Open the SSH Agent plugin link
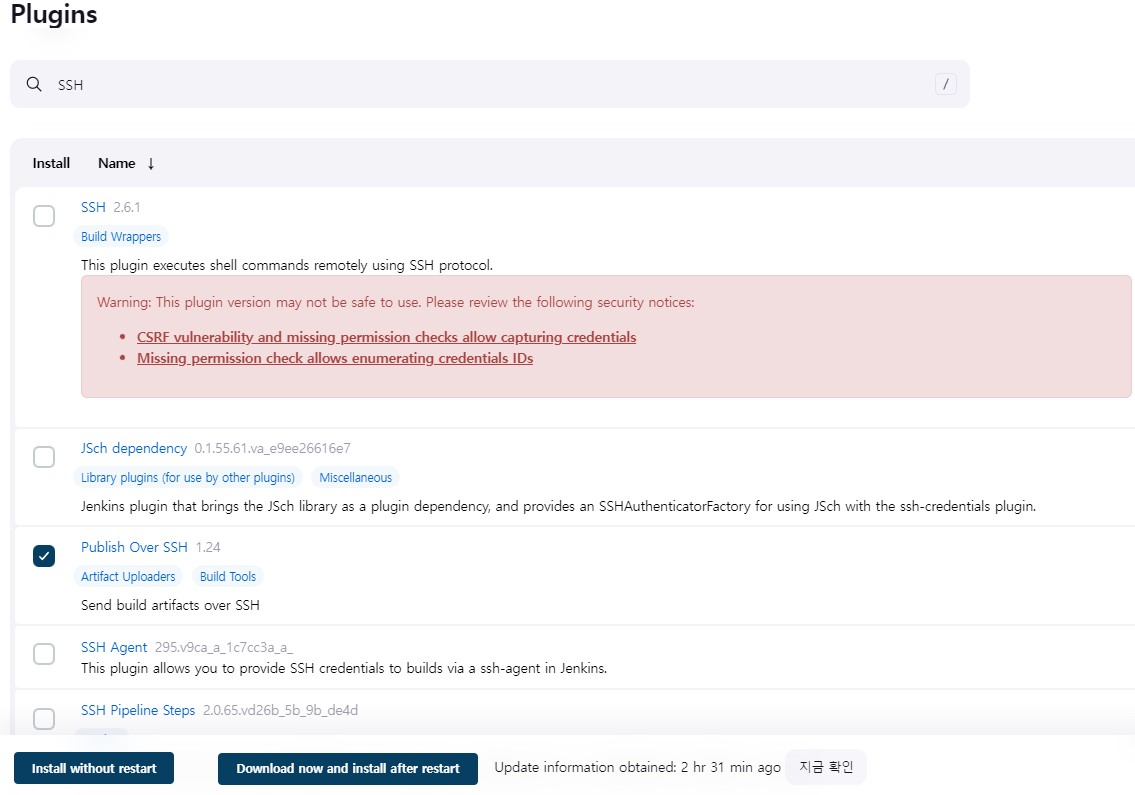 (x=114, y=647)
